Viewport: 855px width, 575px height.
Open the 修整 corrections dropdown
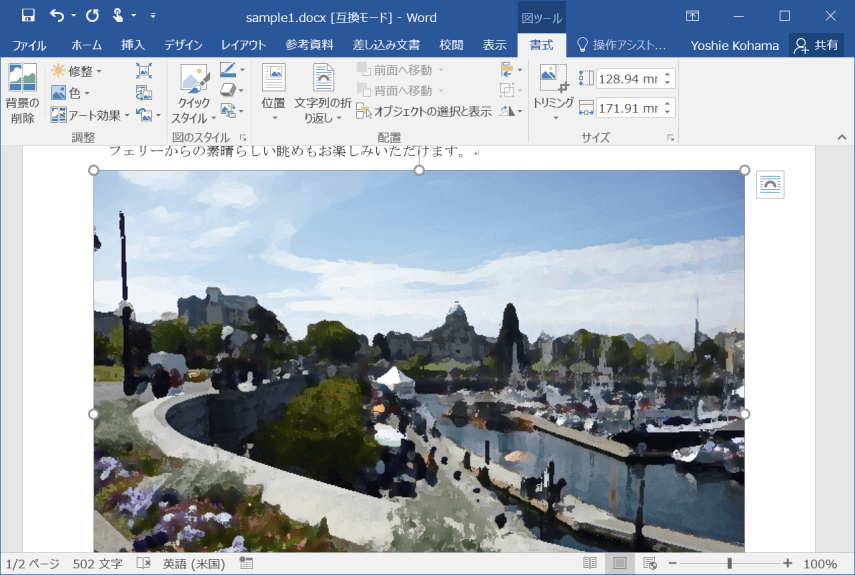point(76,71)
